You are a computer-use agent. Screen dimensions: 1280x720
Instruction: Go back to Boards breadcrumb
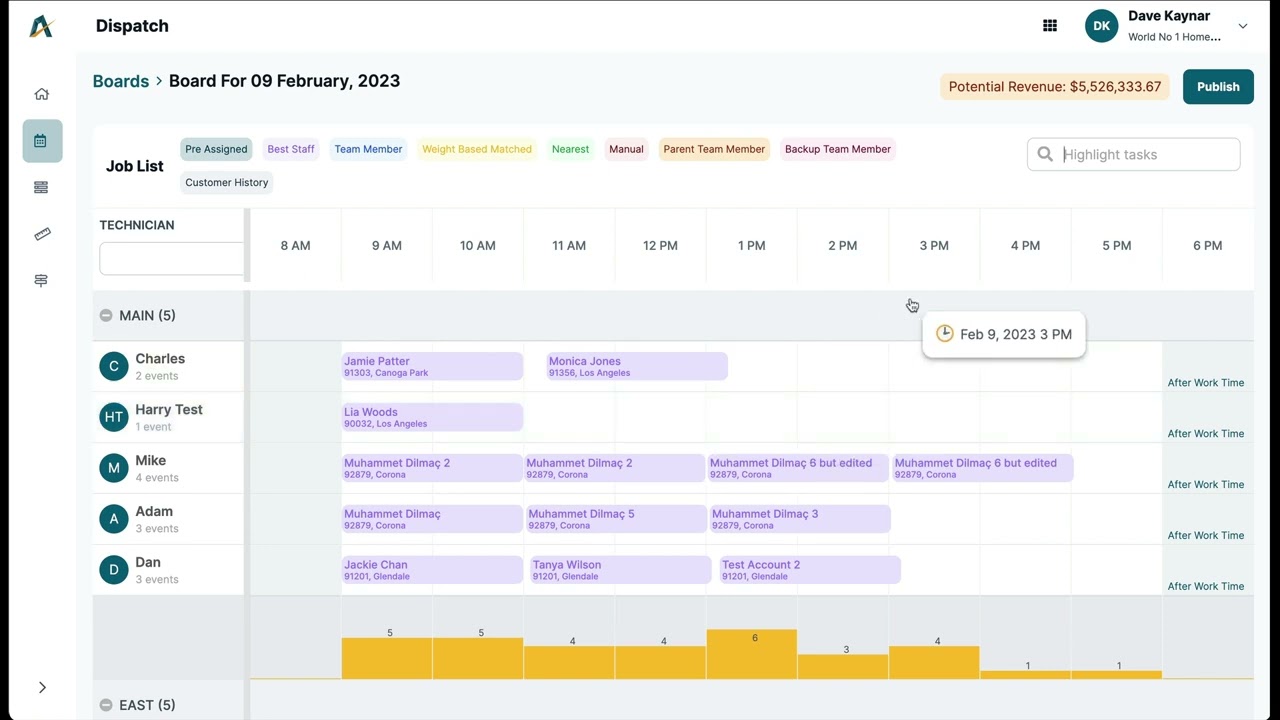(120, 81)
